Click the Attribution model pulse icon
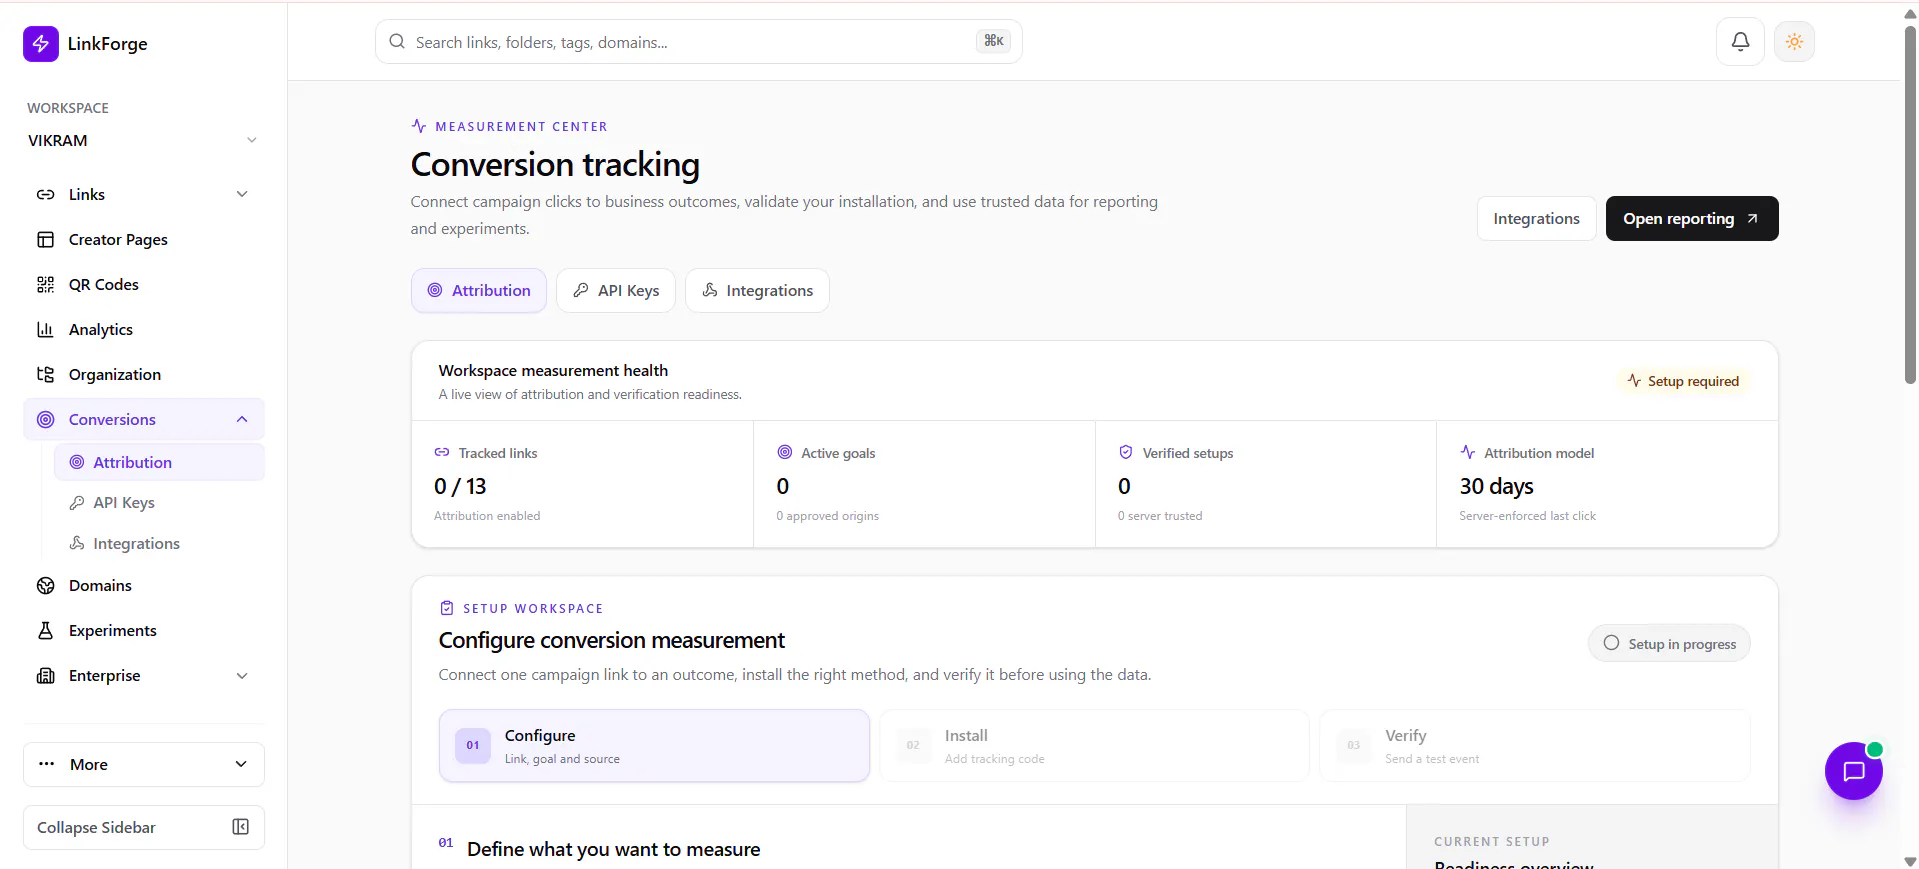This screenshot has height=869, width=1919. tap(1468, 452)
